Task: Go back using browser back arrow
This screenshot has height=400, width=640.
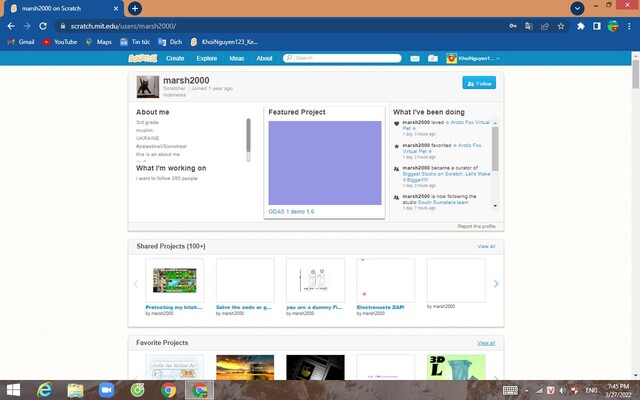Action: point(11,26)
